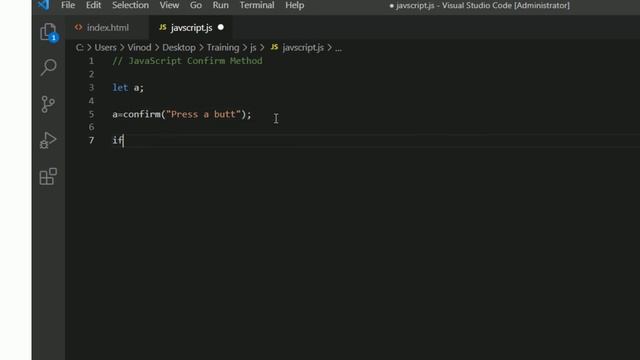640x360 pixels.
Task: Click line number 3 in the gutter
Action: [x=91, y=87]
